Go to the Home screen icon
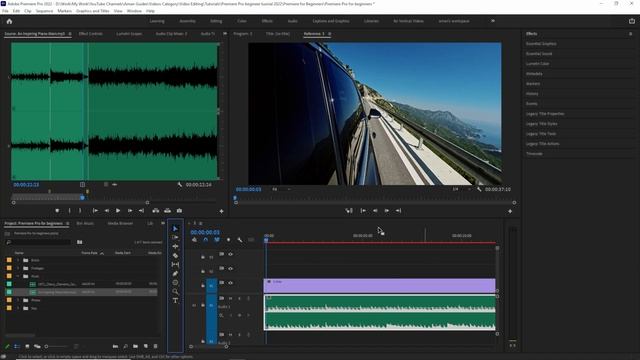640x360 pixels. pos(9,21)
